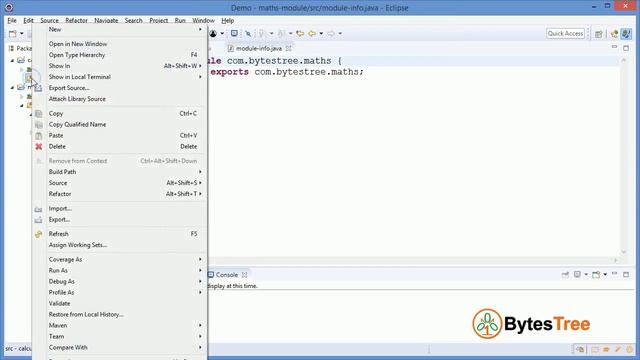Click the New wizard toolbar icon
The image size is (640, 360).
tap(13, 33)
